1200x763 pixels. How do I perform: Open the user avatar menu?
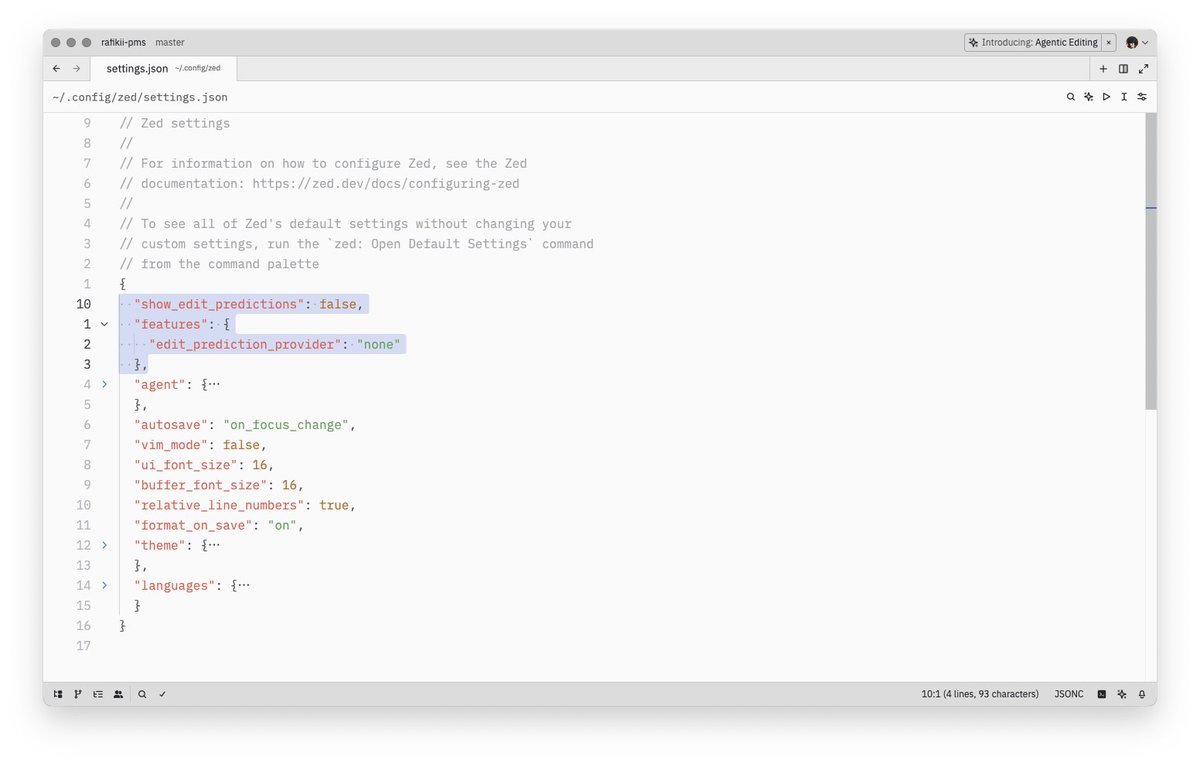point(1137,43)
